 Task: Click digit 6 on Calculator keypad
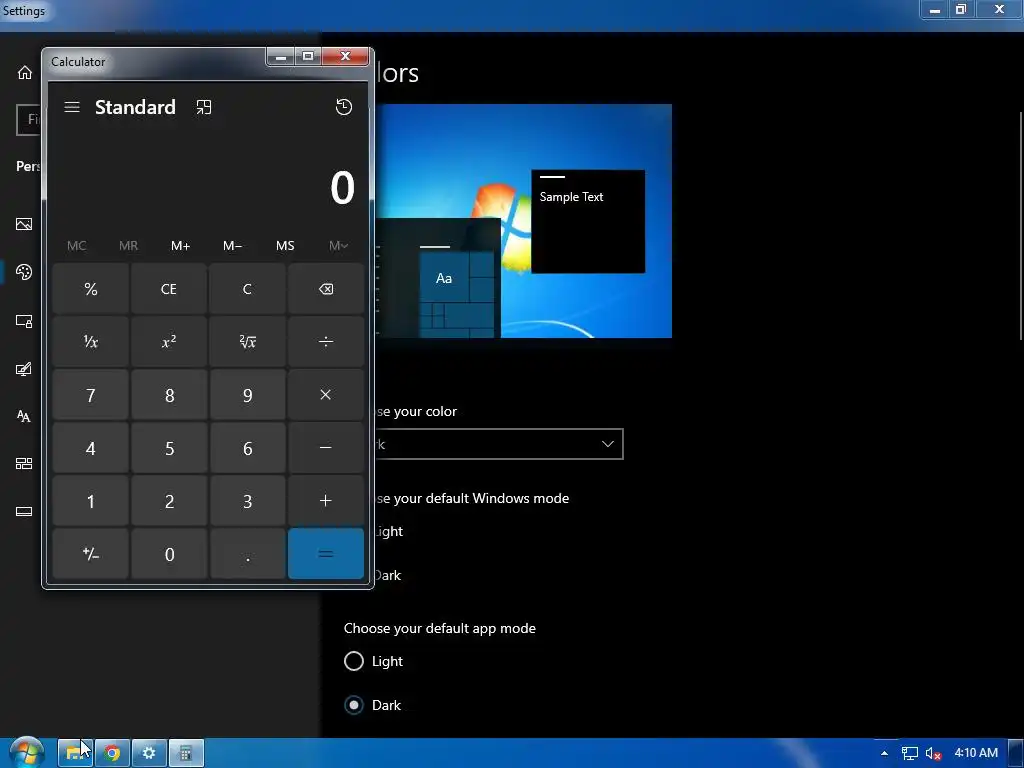click(247, 448)
